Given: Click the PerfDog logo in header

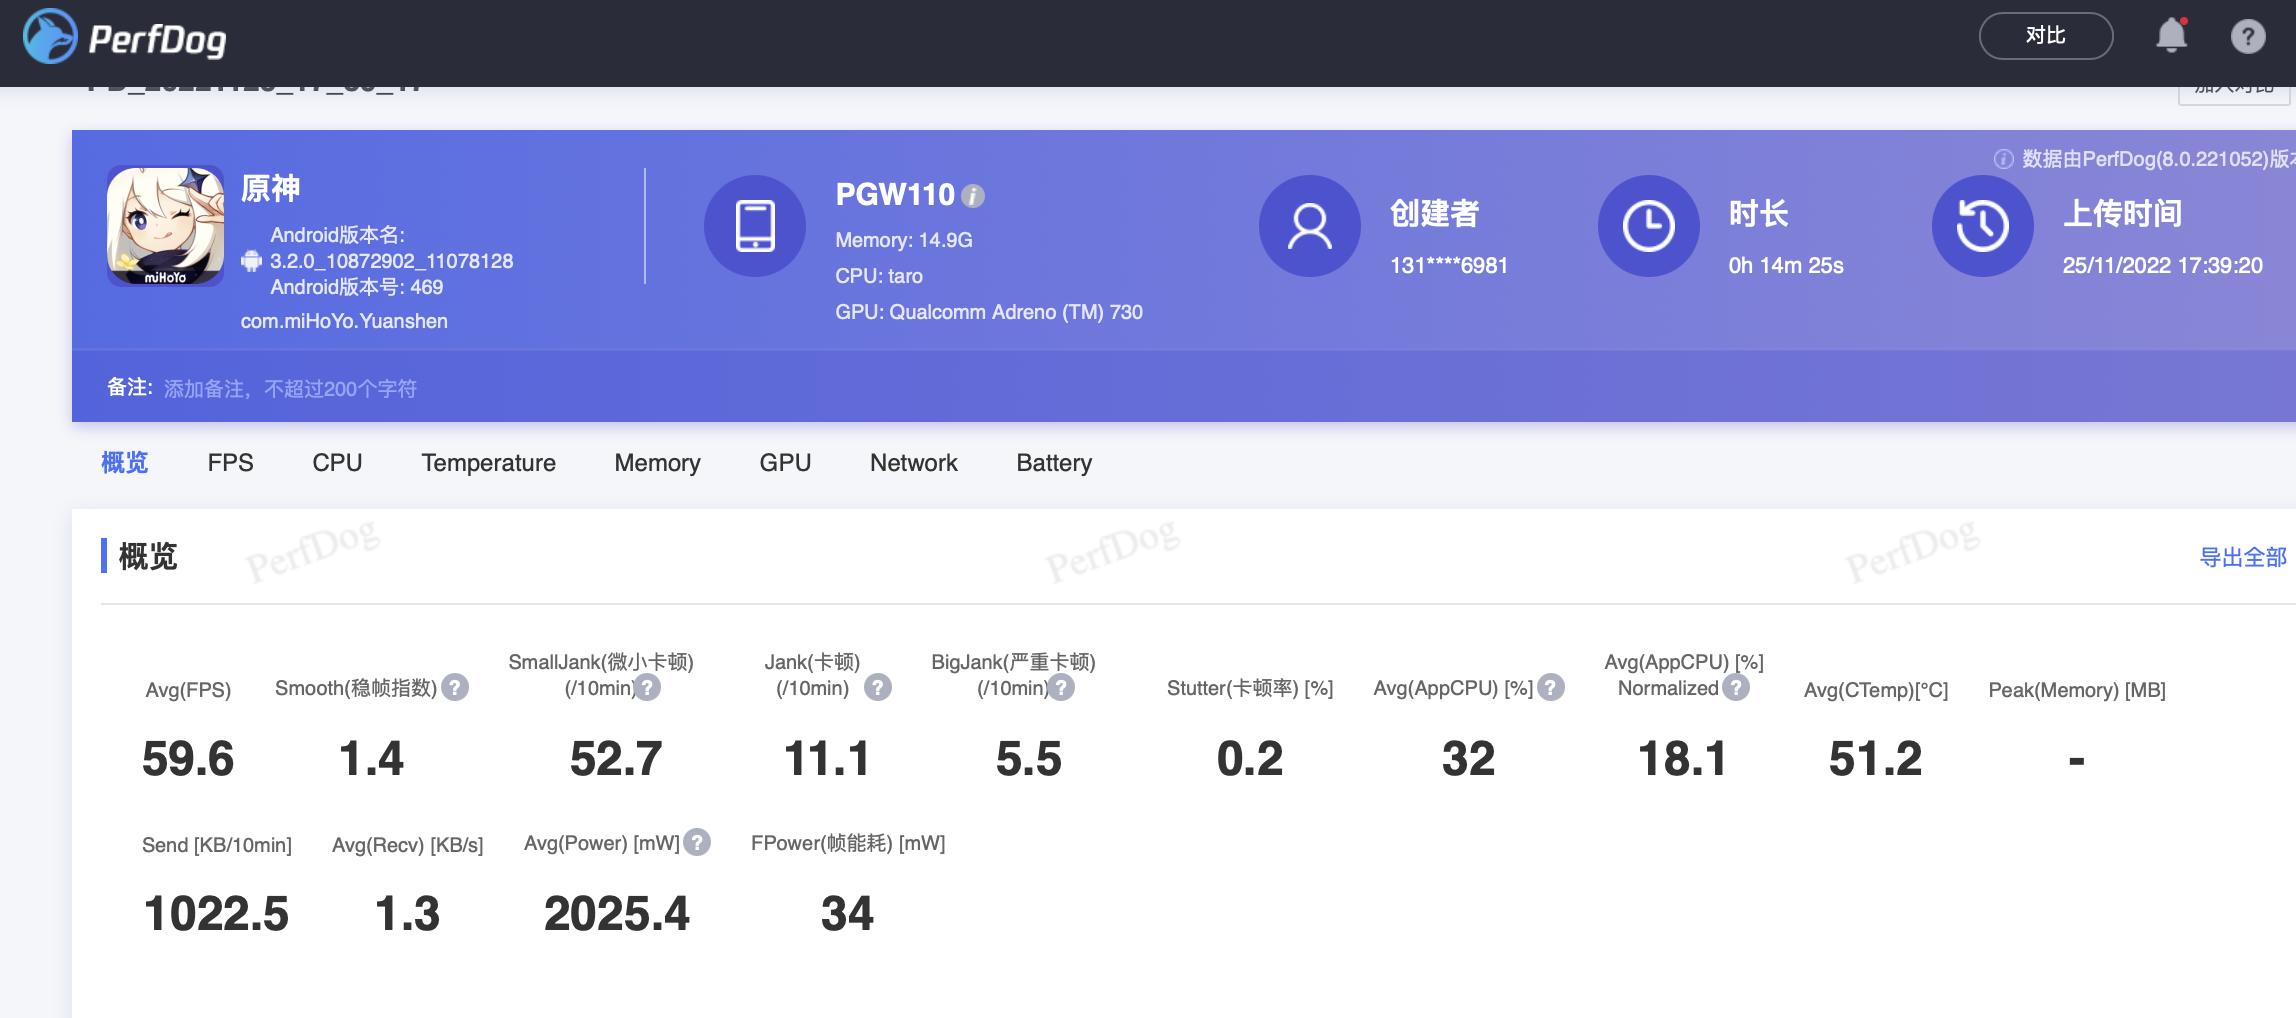Looking at the screenshot, I should click(x=125, y=38).
